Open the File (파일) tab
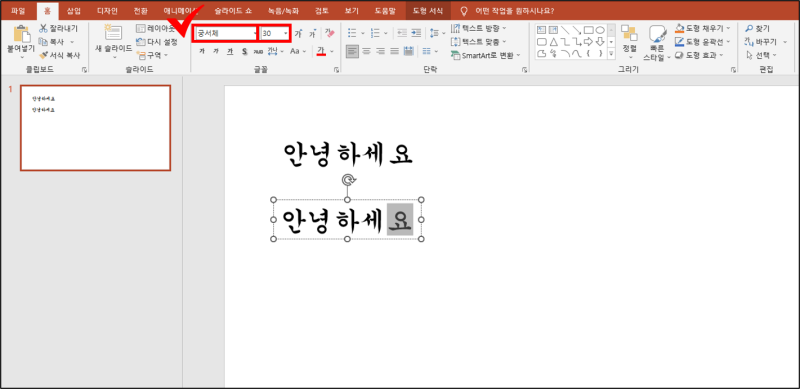800x389 pixels. point(17,11)
